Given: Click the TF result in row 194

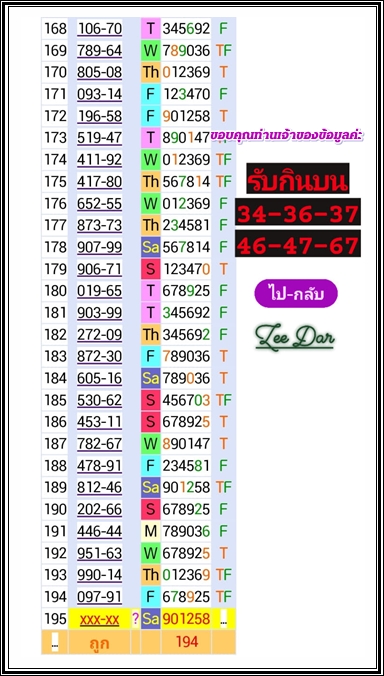Looking at the screenshot, I should tap(224, 597).
